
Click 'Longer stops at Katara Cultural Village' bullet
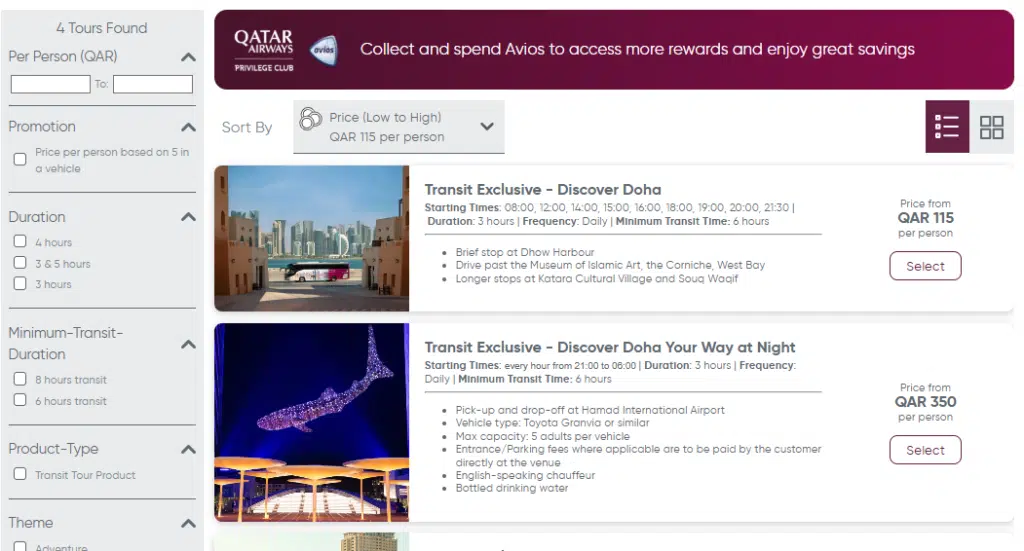tap(597, 278)
